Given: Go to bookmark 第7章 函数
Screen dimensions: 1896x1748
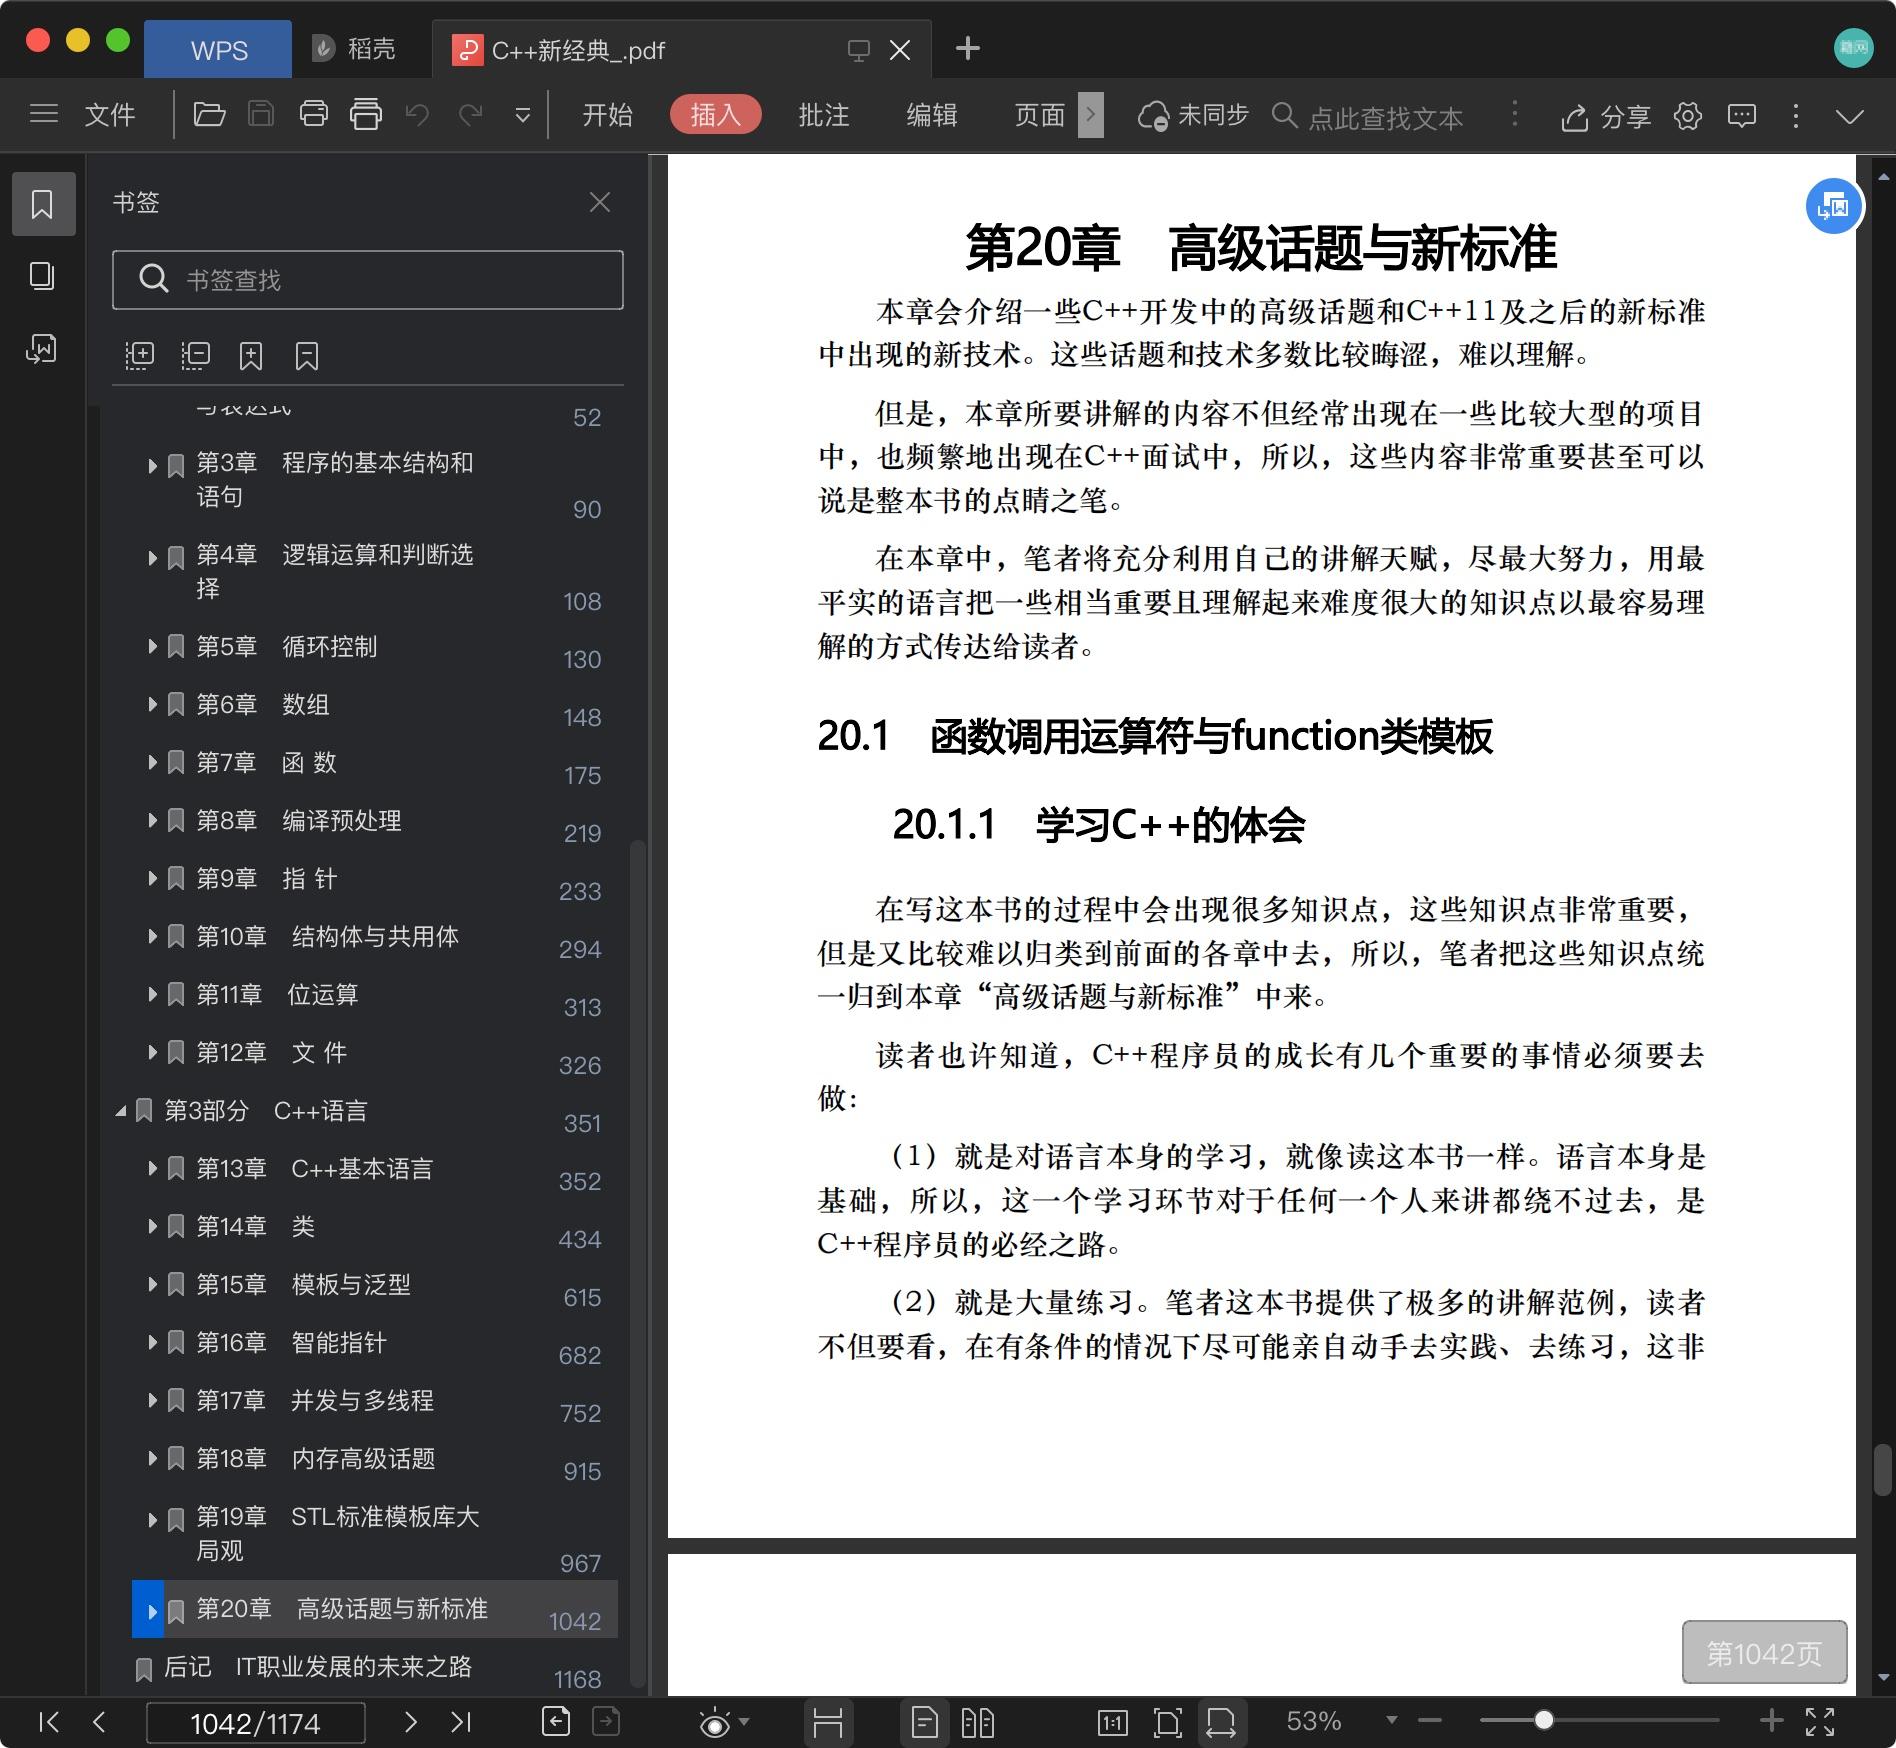Looking at the screenshot, I should (266, 763).
